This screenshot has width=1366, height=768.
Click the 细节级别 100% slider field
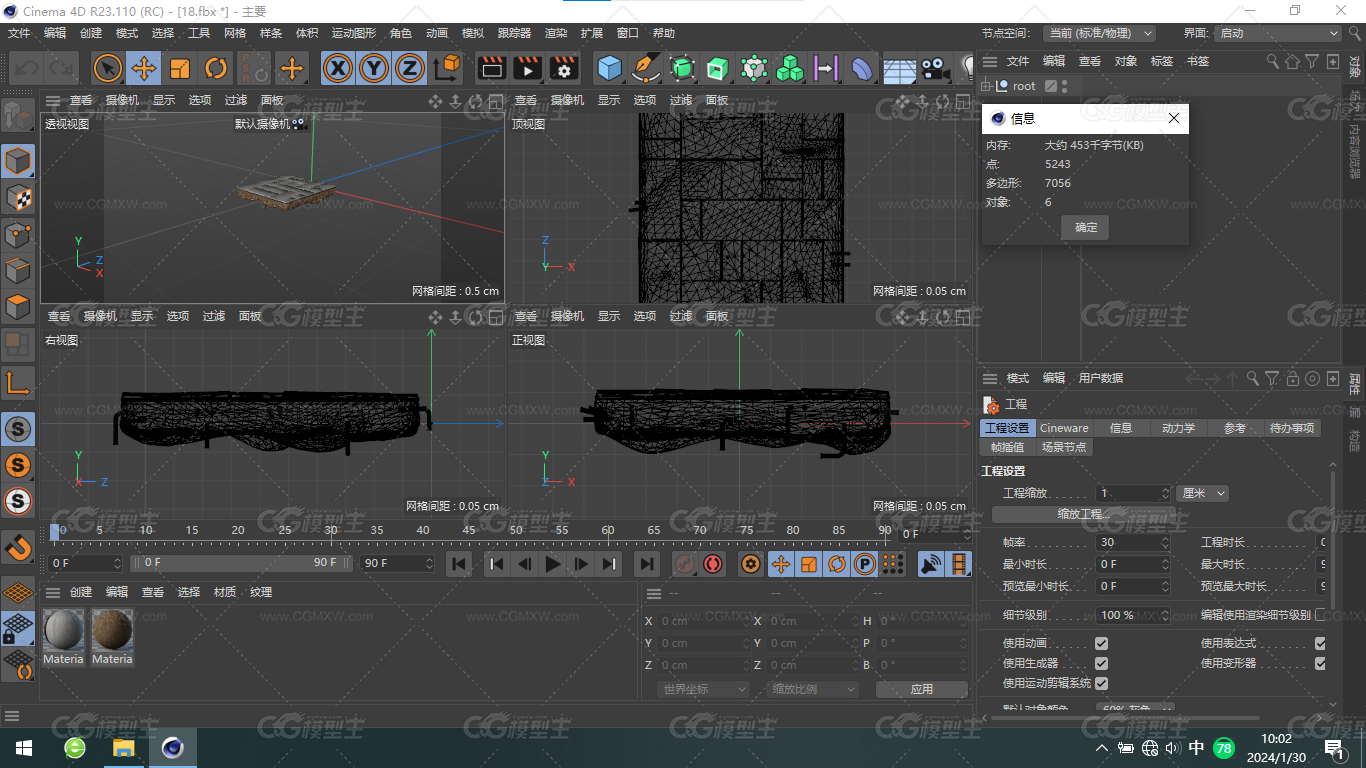tap(1132, 615)
